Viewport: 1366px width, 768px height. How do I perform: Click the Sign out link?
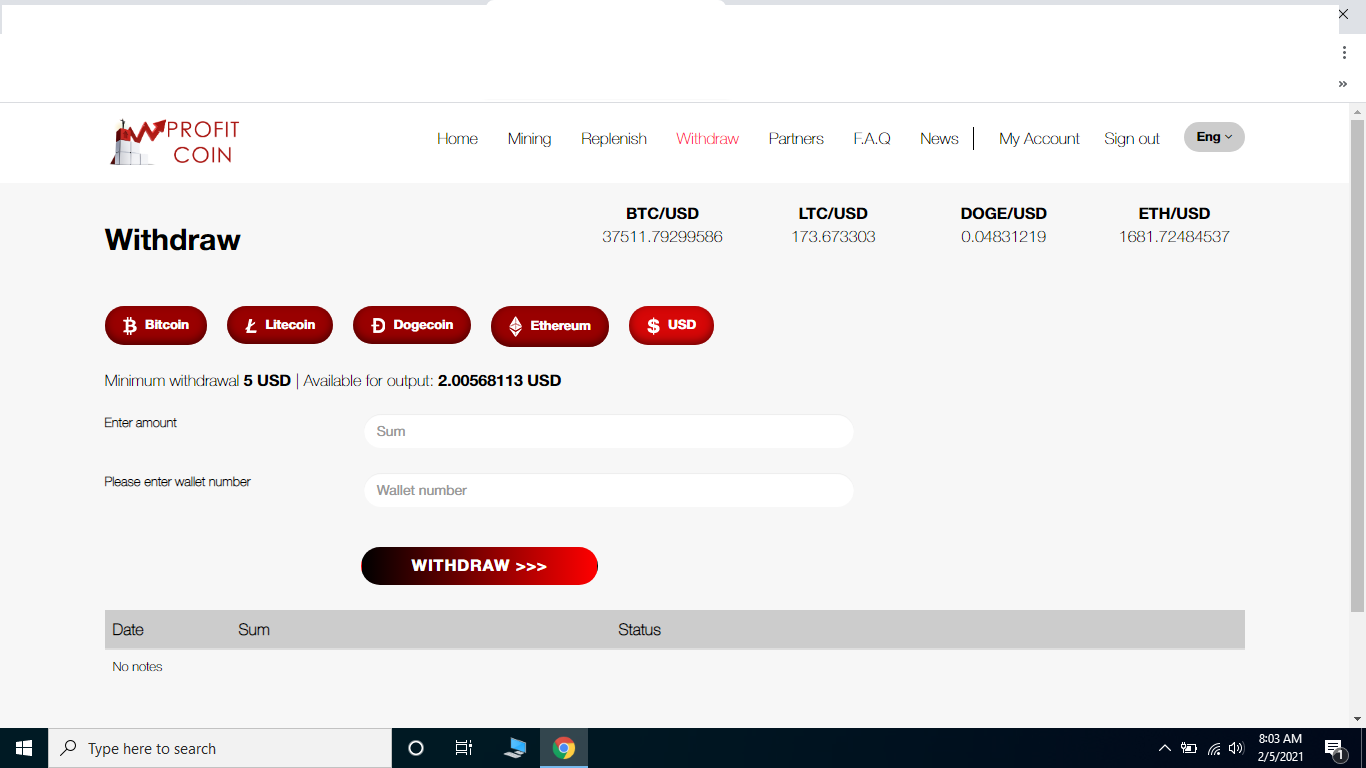coord(1132,139)
